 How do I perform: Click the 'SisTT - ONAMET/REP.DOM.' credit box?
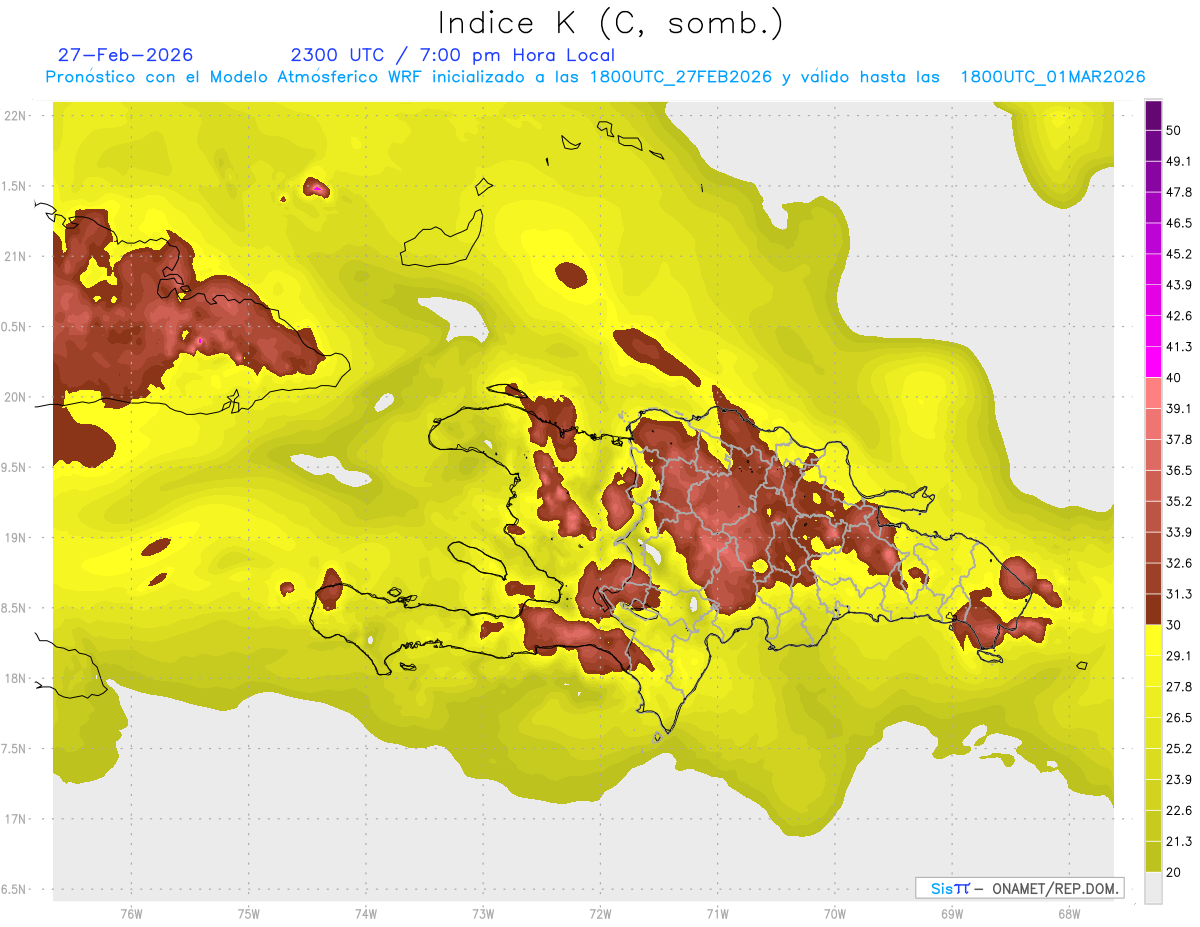pos(1019,888)
